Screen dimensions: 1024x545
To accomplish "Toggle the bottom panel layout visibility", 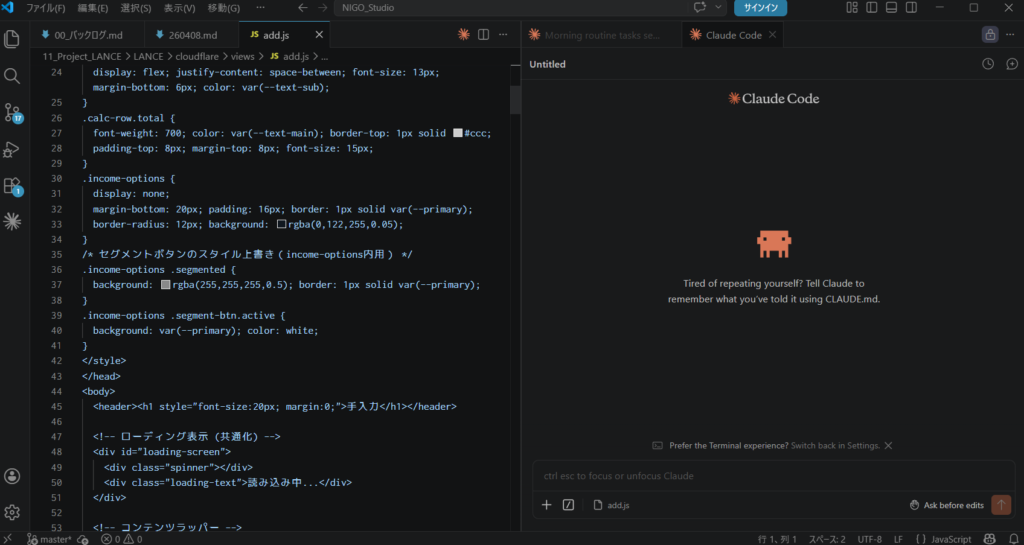I will click(x=872, y=8).
